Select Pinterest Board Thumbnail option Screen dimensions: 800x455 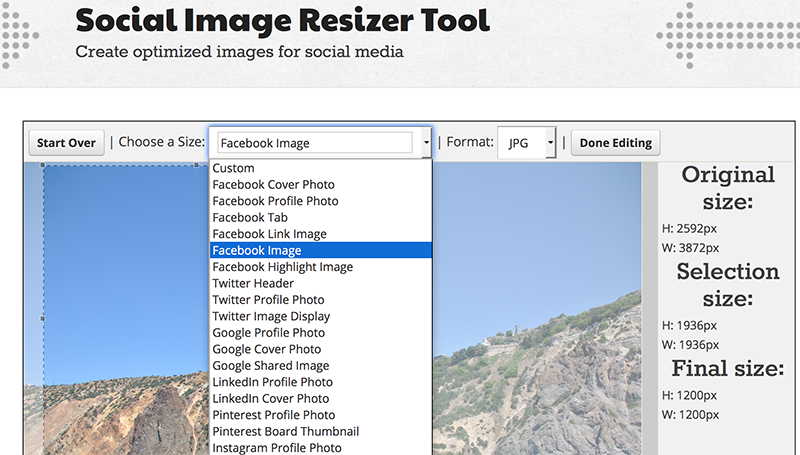tap(320, 431)
